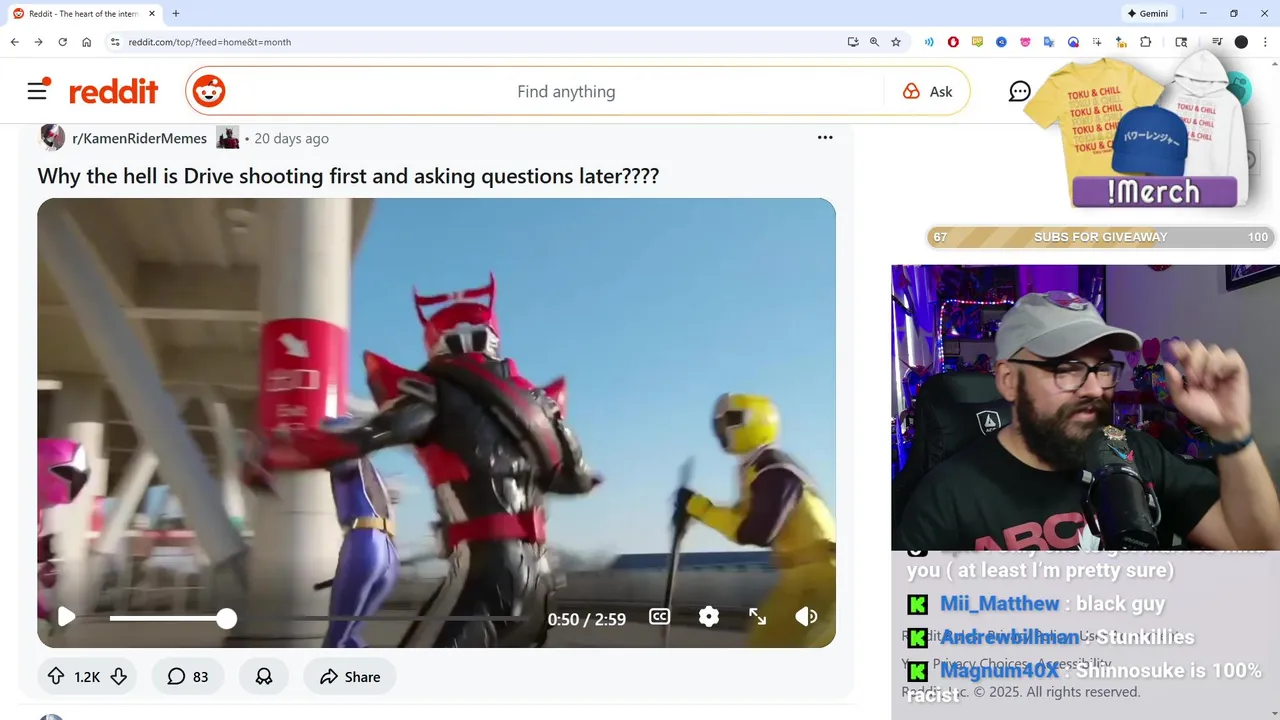Share the post
The height and width of the screenshot is (720, 1280).
coord(350,677)
